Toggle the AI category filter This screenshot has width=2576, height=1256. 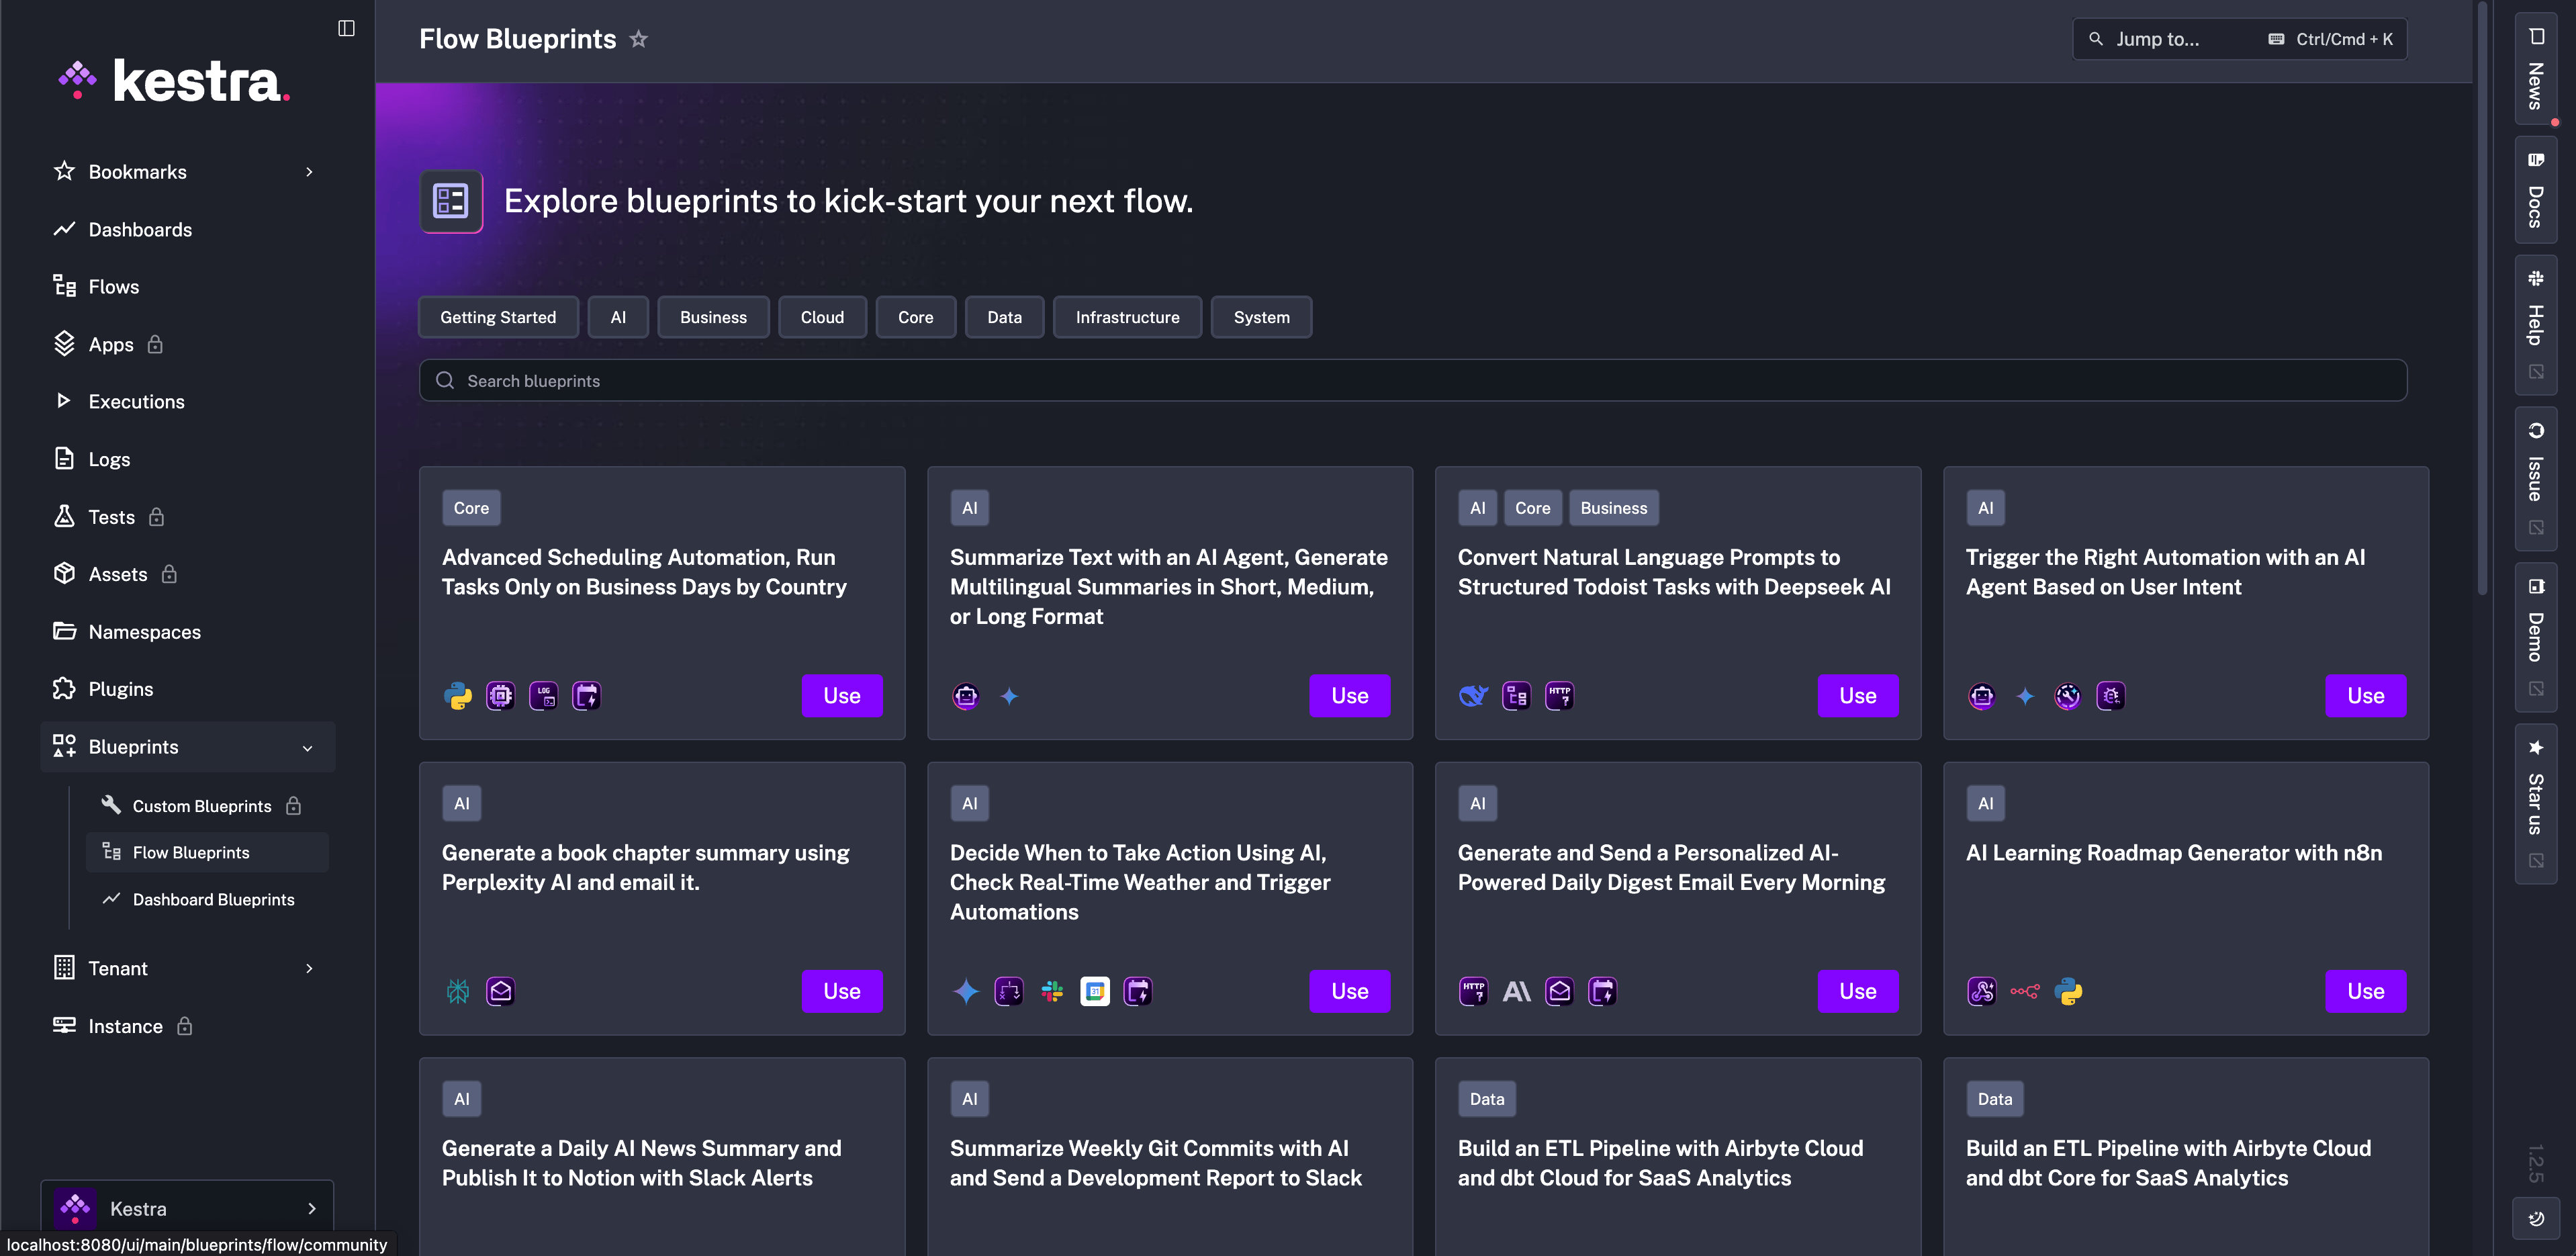point(618,317)
